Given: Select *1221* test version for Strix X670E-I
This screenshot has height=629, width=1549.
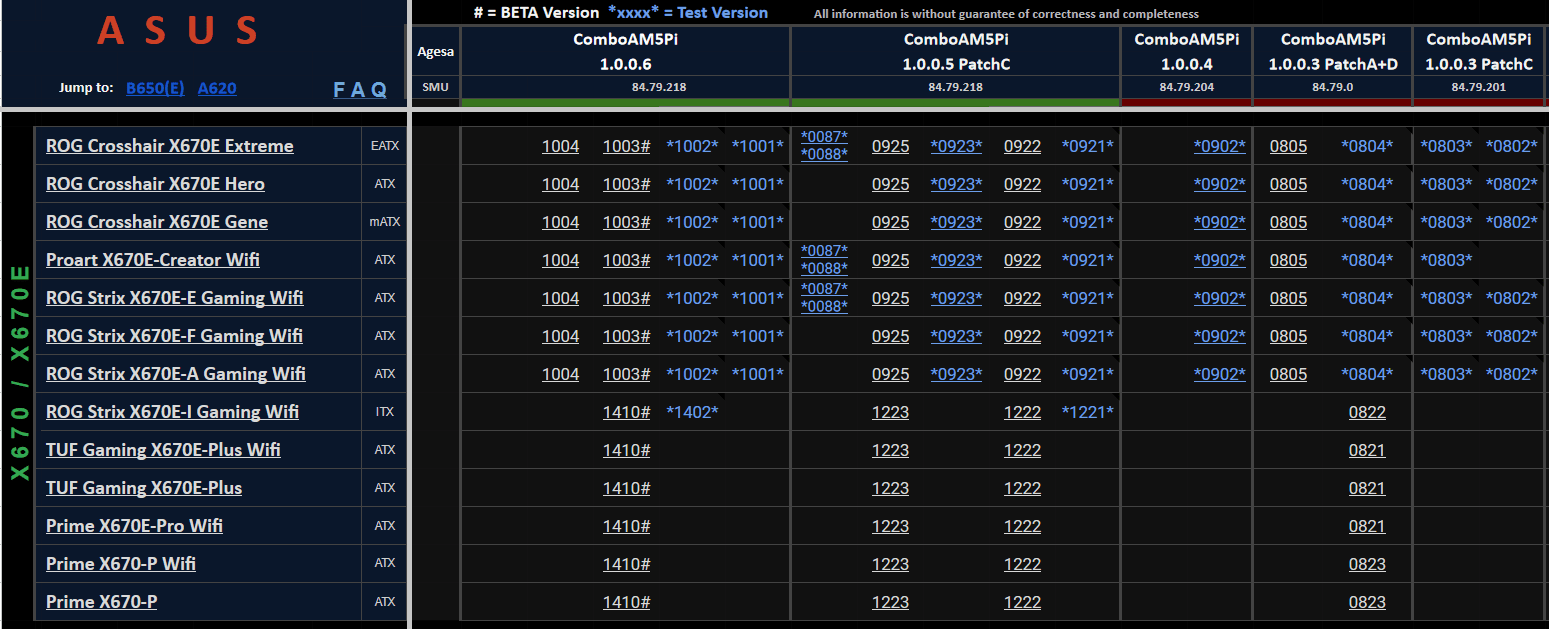Looking at the screenshot, I should click(x=1088, y=412).
